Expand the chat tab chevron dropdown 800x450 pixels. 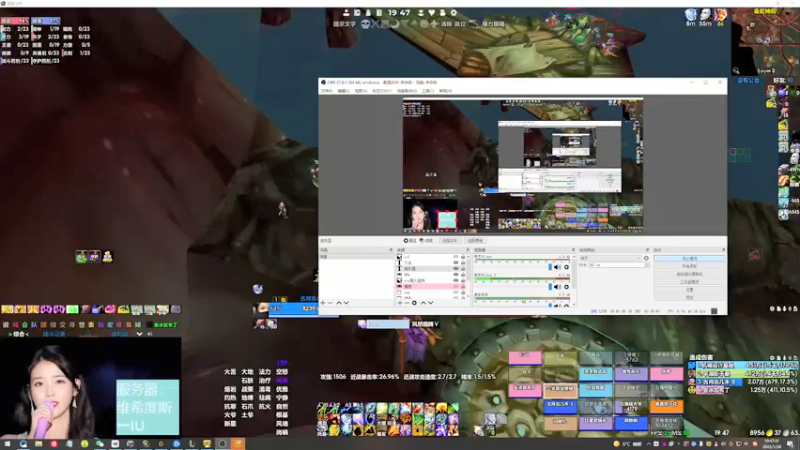pos(139,334)
